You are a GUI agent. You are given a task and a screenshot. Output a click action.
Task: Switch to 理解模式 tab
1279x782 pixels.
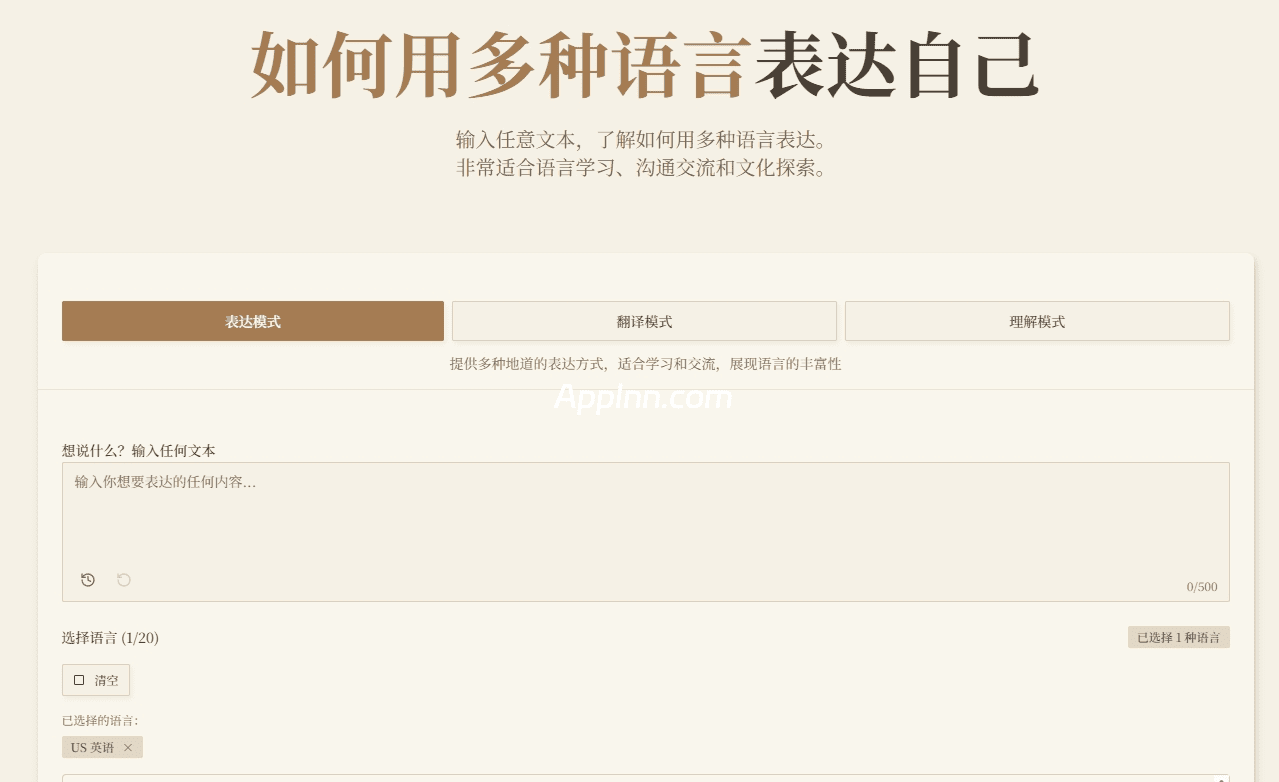pyautogui.click(x=1037, y=321)
